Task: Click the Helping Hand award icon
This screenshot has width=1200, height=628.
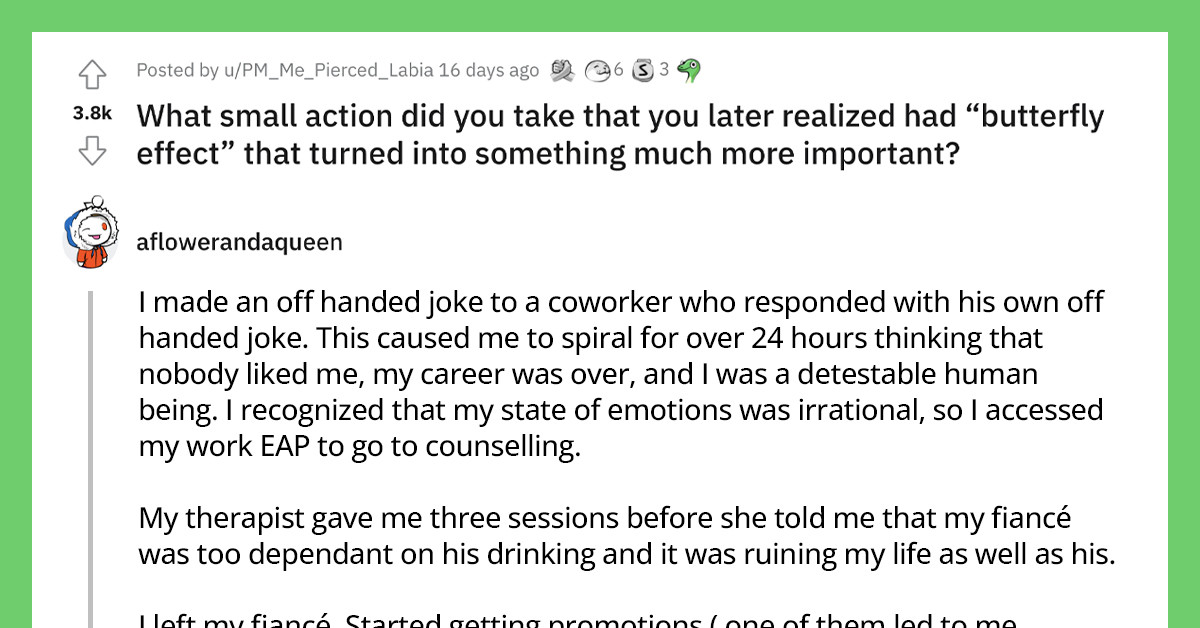Action: pyautogui.click(x=562, y=69)
